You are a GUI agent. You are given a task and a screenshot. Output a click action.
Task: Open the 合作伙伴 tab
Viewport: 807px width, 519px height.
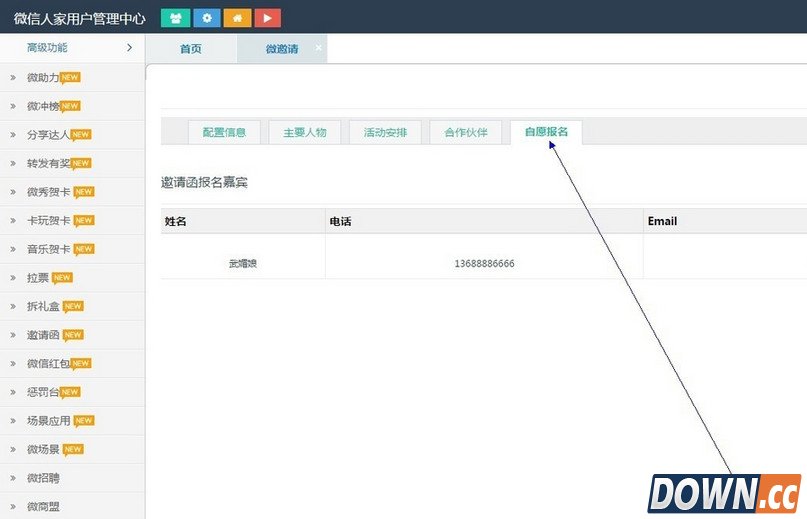(x=466, y=132)
